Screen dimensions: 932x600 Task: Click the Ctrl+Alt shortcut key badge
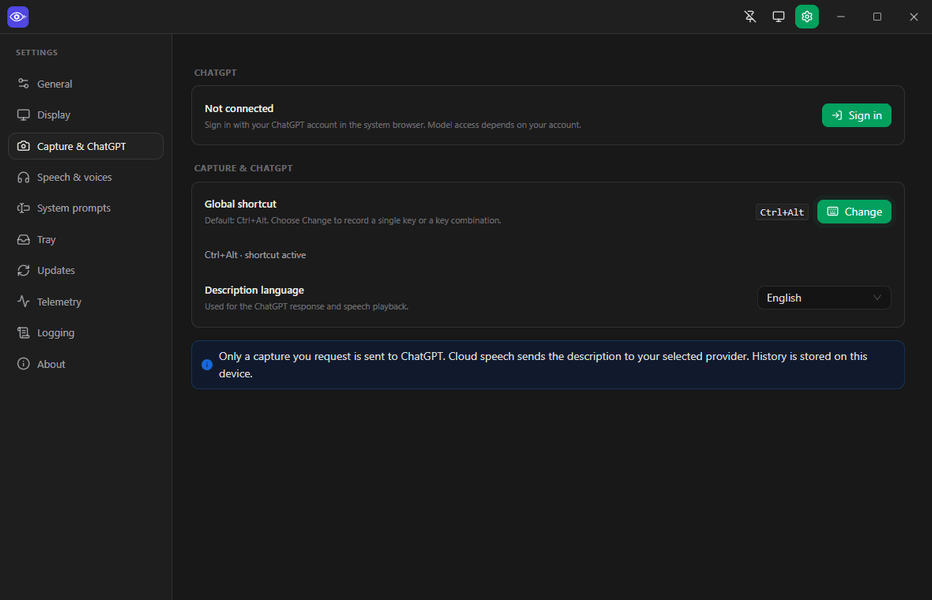pos(782,212)
